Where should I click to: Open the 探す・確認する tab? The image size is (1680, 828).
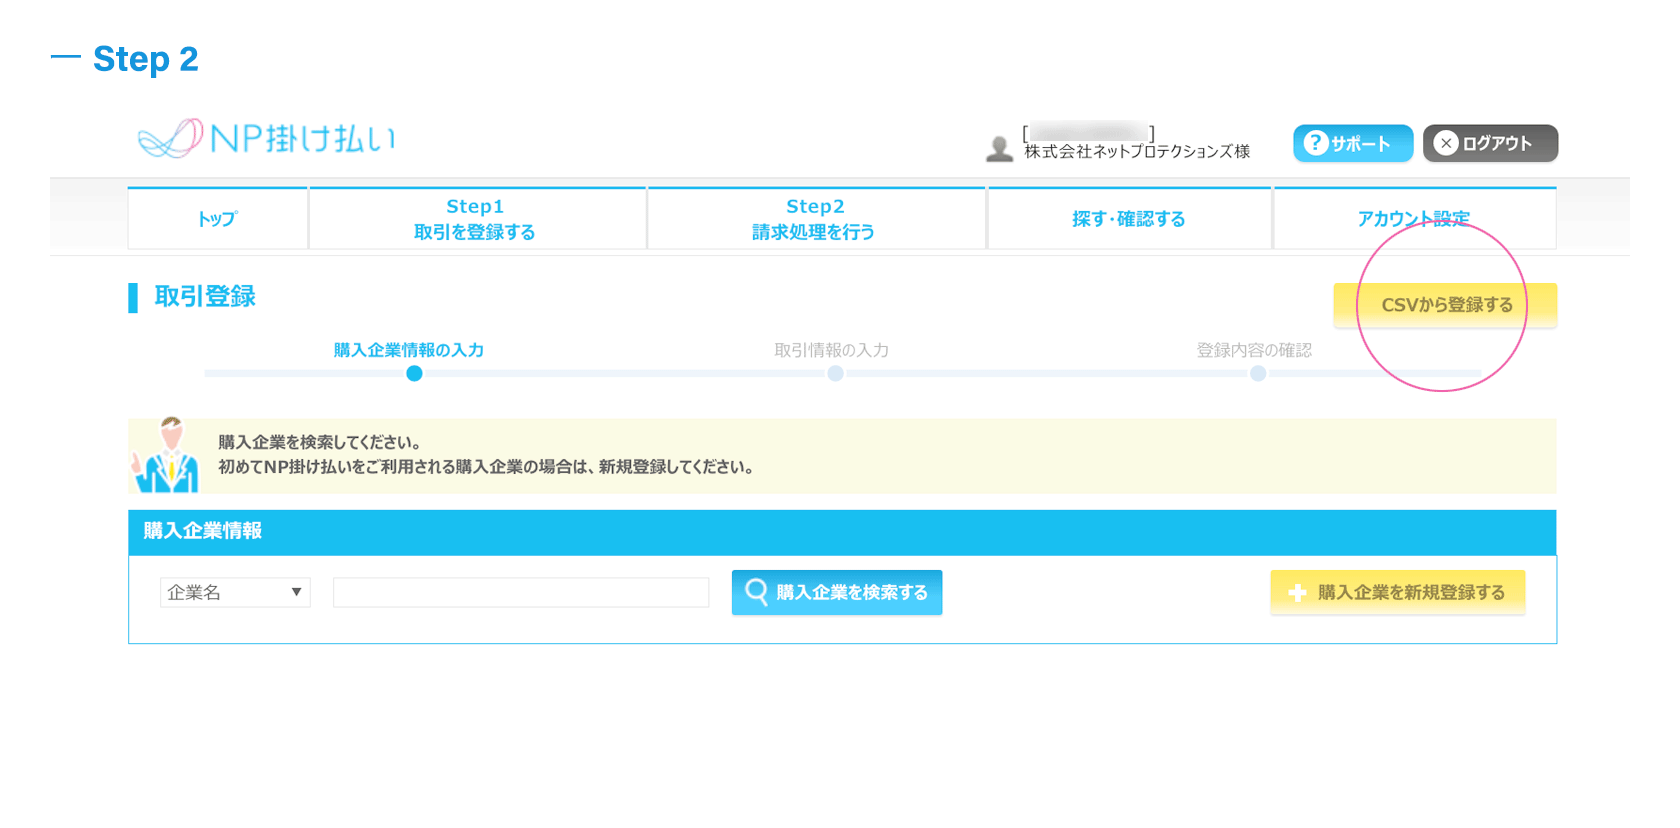coord(1129,218)
